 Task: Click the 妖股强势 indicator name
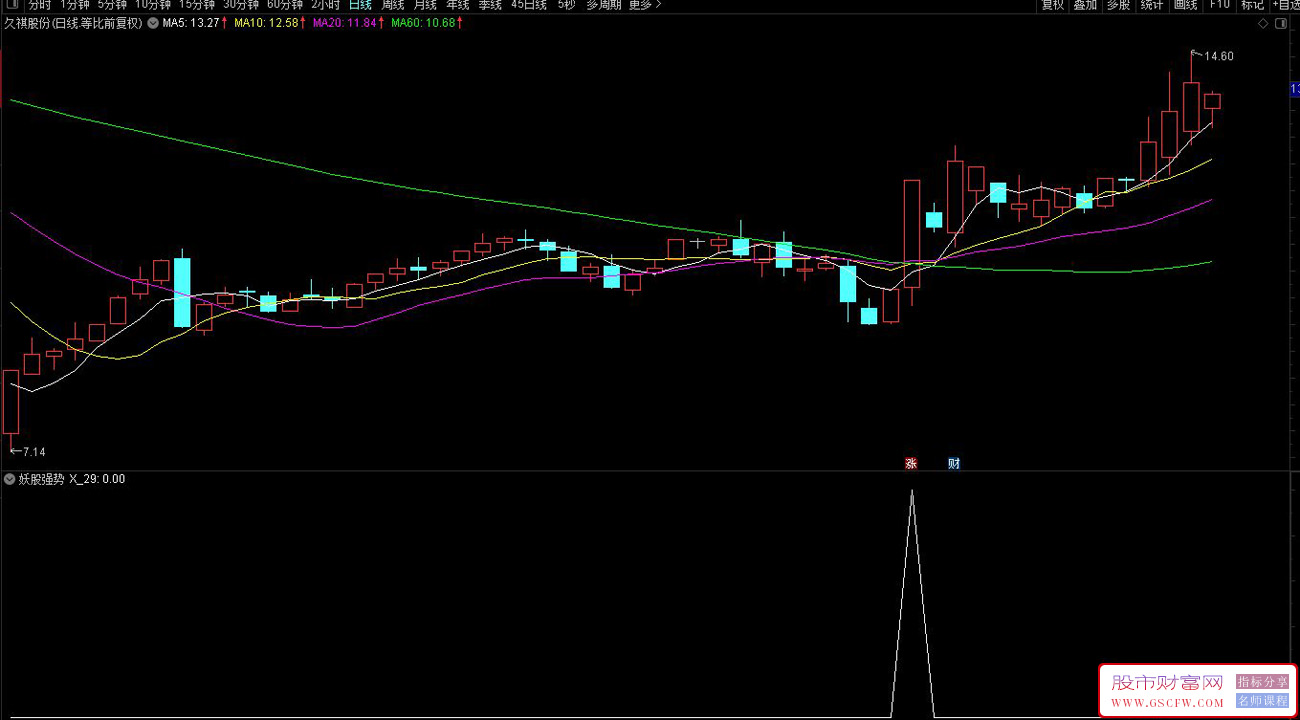[x=41, y=479]
